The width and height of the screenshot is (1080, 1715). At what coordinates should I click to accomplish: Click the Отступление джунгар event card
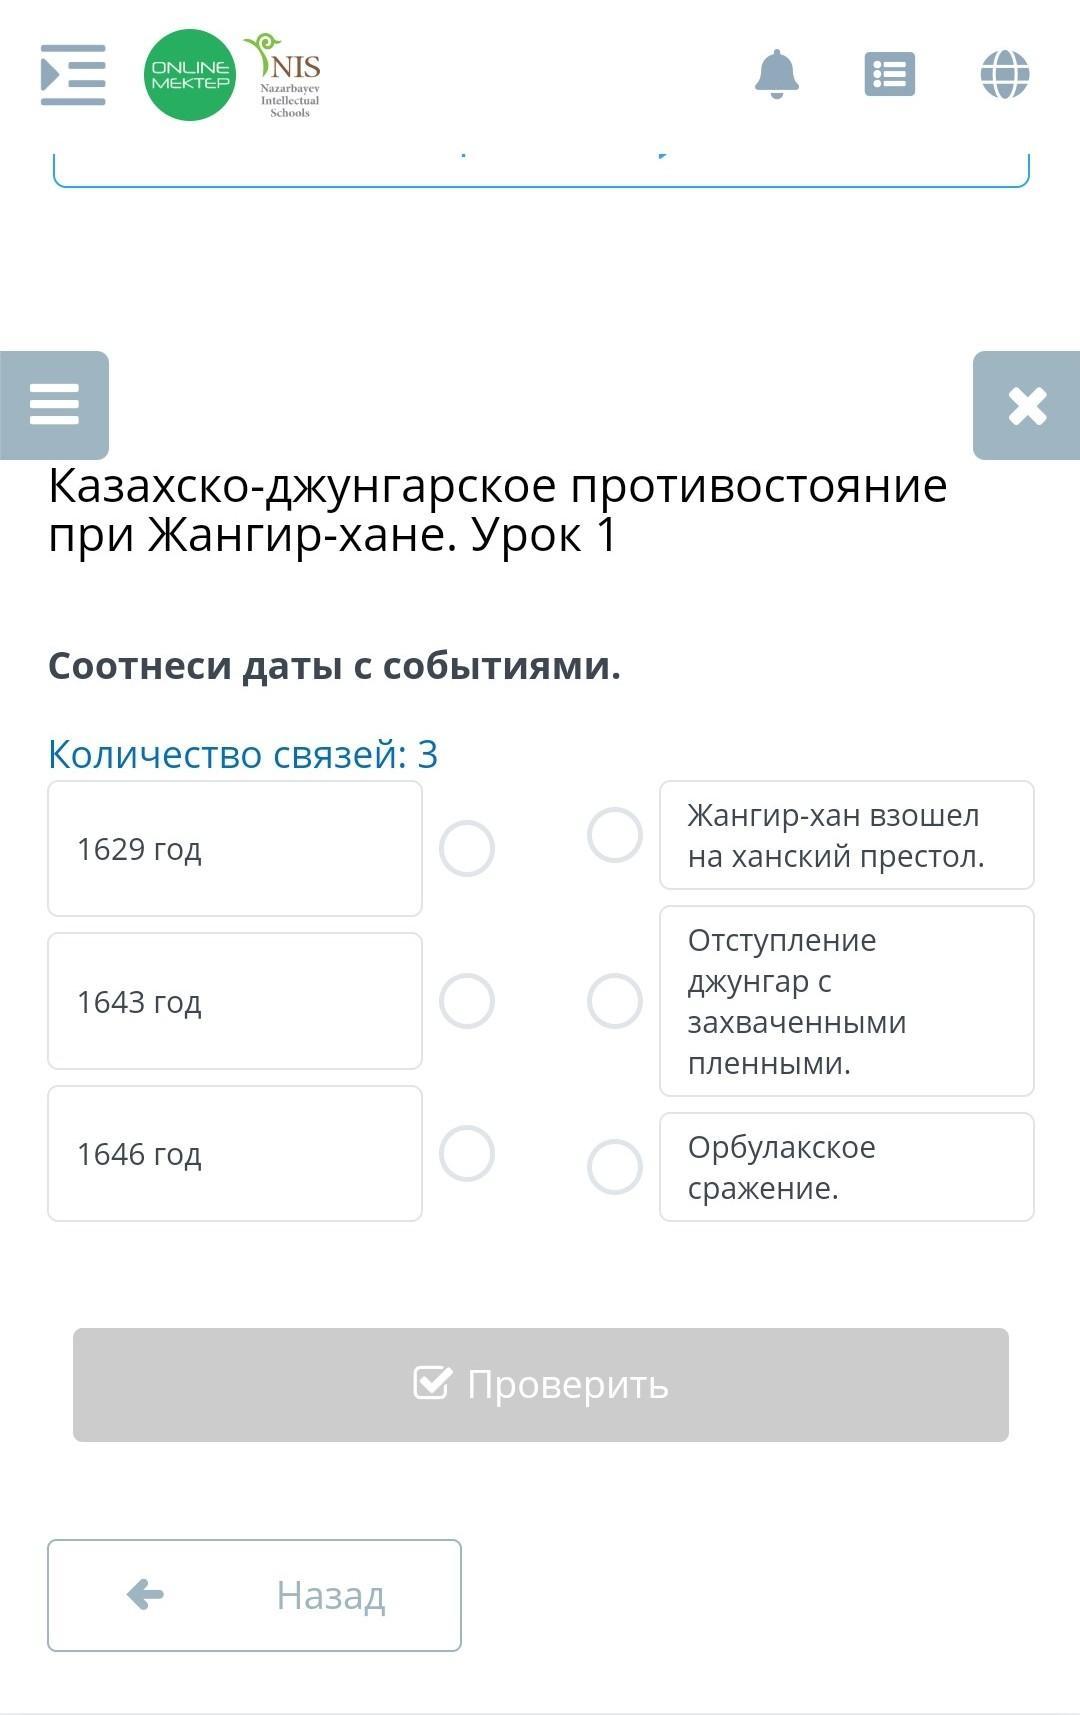(x=846, y=1001)
